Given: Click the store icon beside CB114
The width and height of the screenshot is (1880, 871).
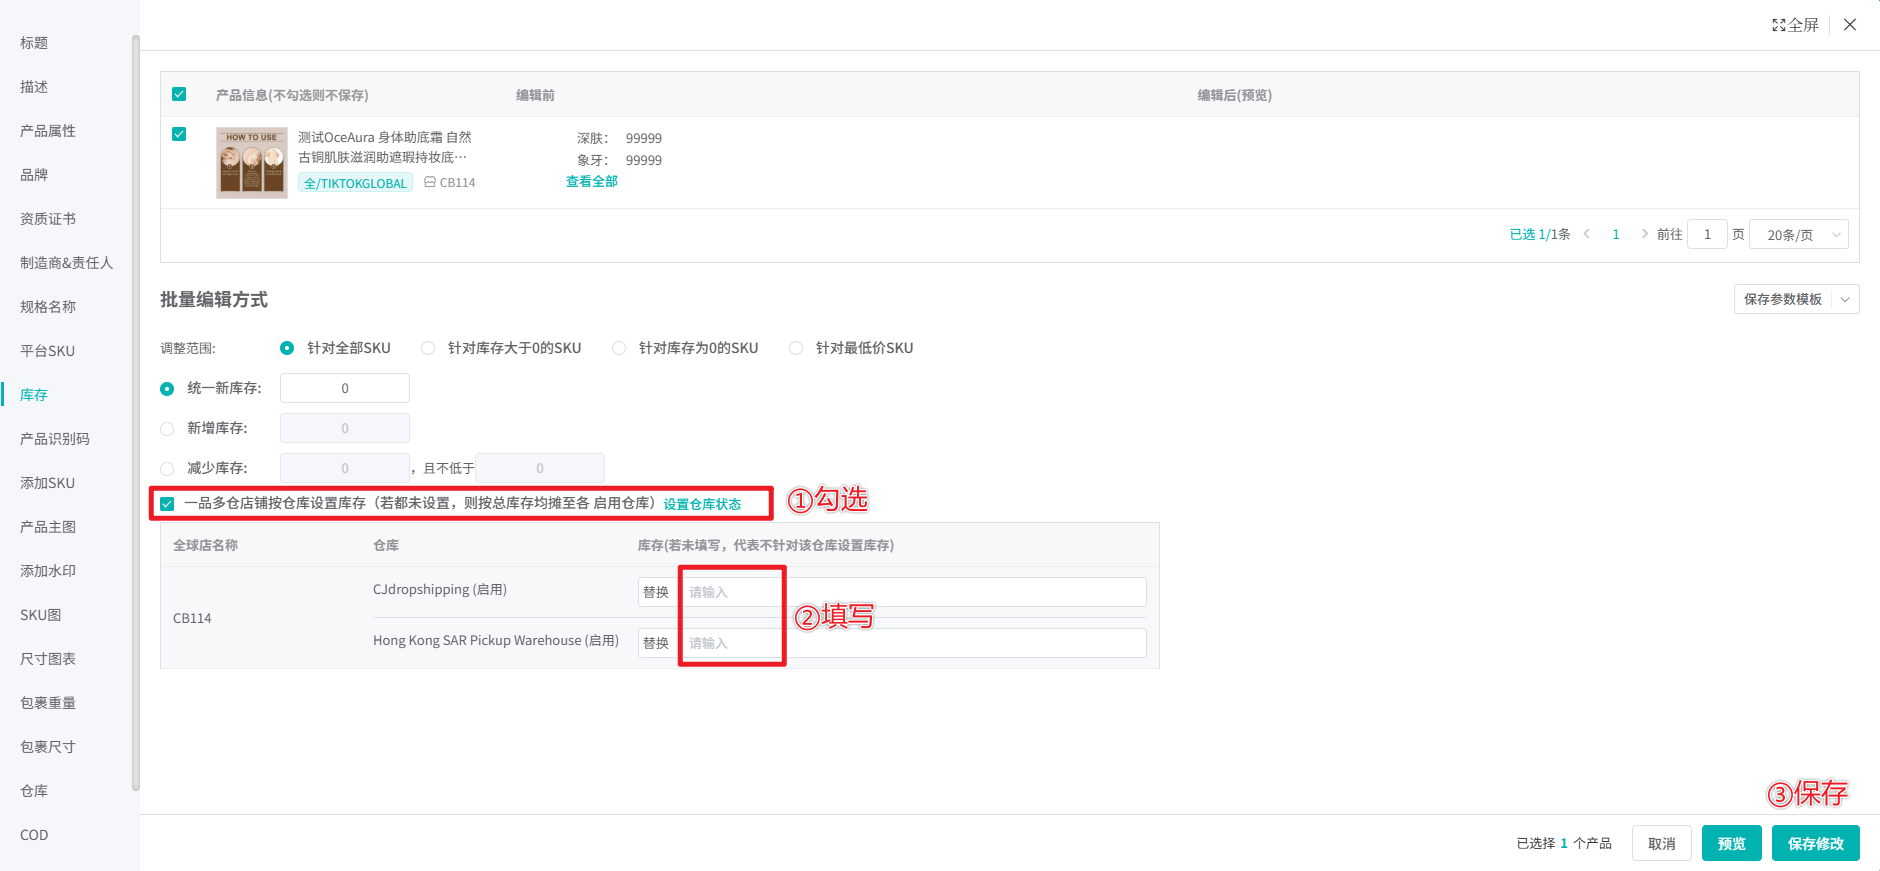Looking at the screenshot, I should point(430,182).
